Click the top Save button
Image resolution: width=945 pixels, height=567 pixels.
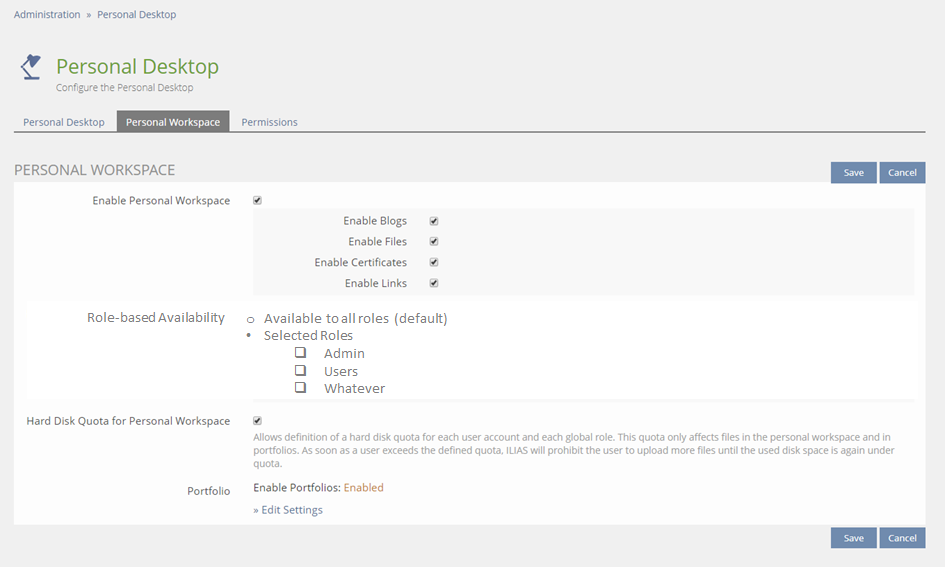click(853, 172)
